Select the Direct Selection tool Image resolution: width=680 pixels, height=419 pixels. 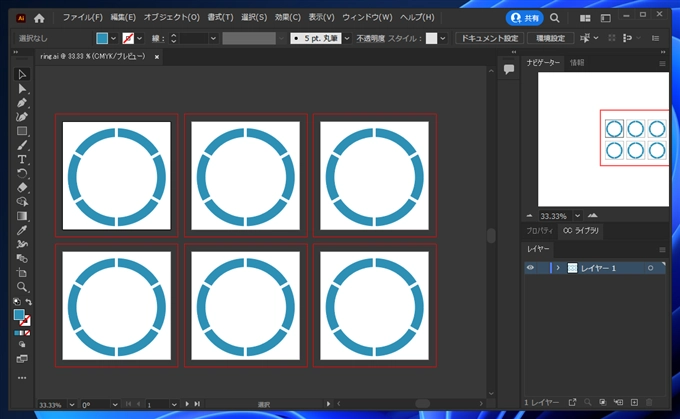click(22, 89)
